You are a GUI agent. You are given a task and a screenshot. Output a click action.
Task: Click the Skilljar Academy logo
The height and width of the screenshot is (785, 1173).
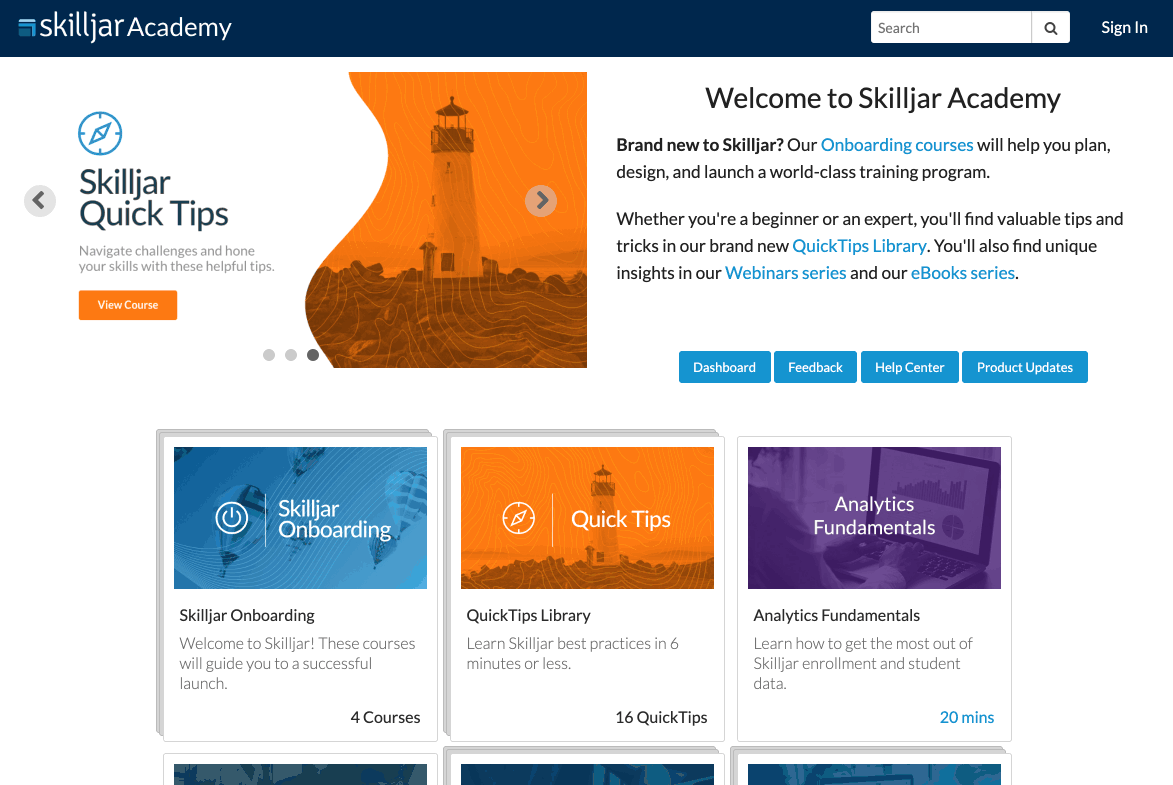(125, 27)
